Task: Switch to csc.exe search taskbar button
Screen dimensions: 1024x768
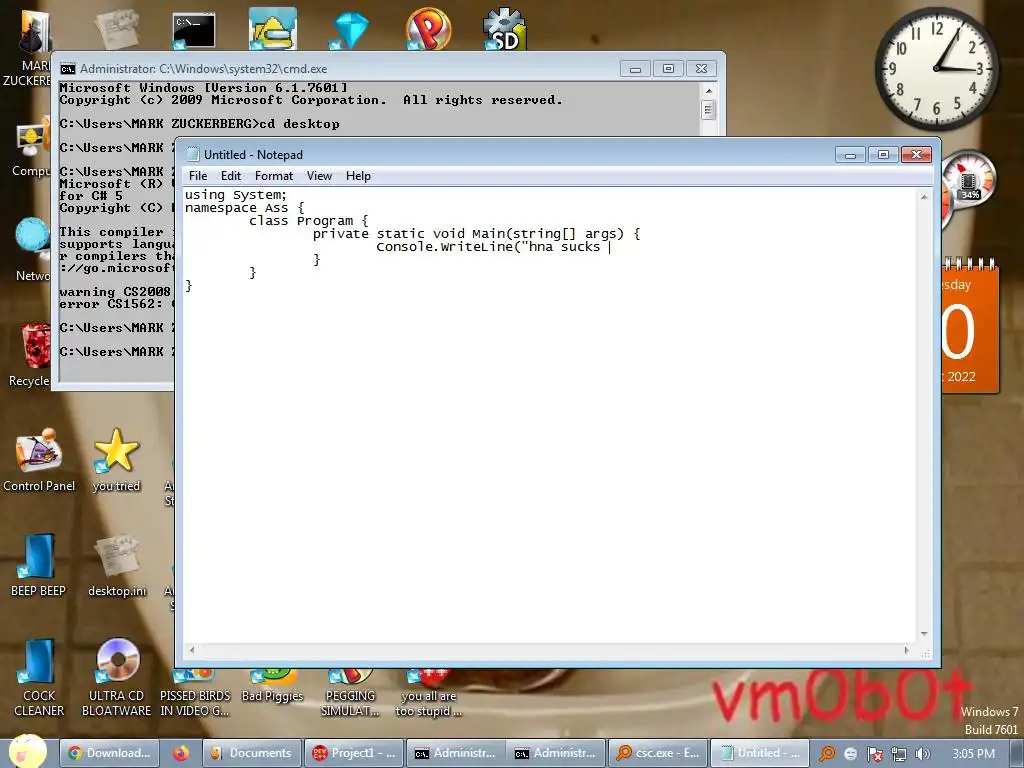Action: [x=658, y=753]
